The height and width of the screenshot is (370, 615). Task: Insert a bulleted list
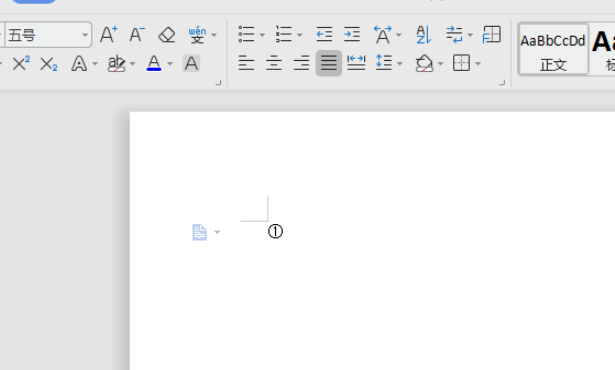pyautogui.click(x=246, y=35)
